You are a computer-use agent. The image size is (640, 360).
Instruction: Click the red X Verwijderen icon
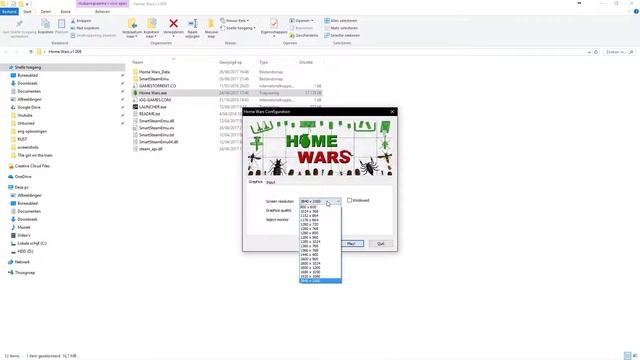pyautogui.click(x=173, y=24)
